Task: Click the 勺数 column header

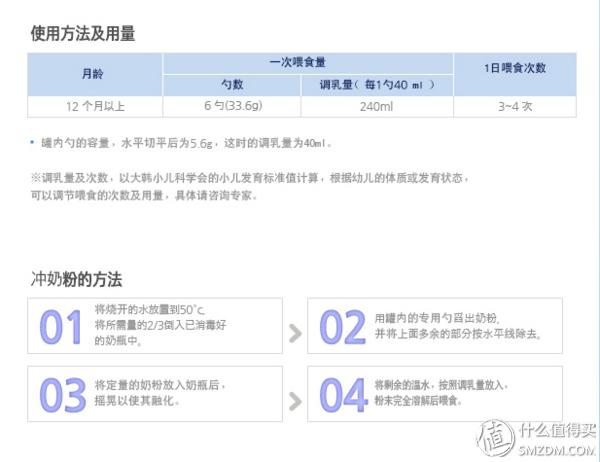Action: (x=232, y=85)
